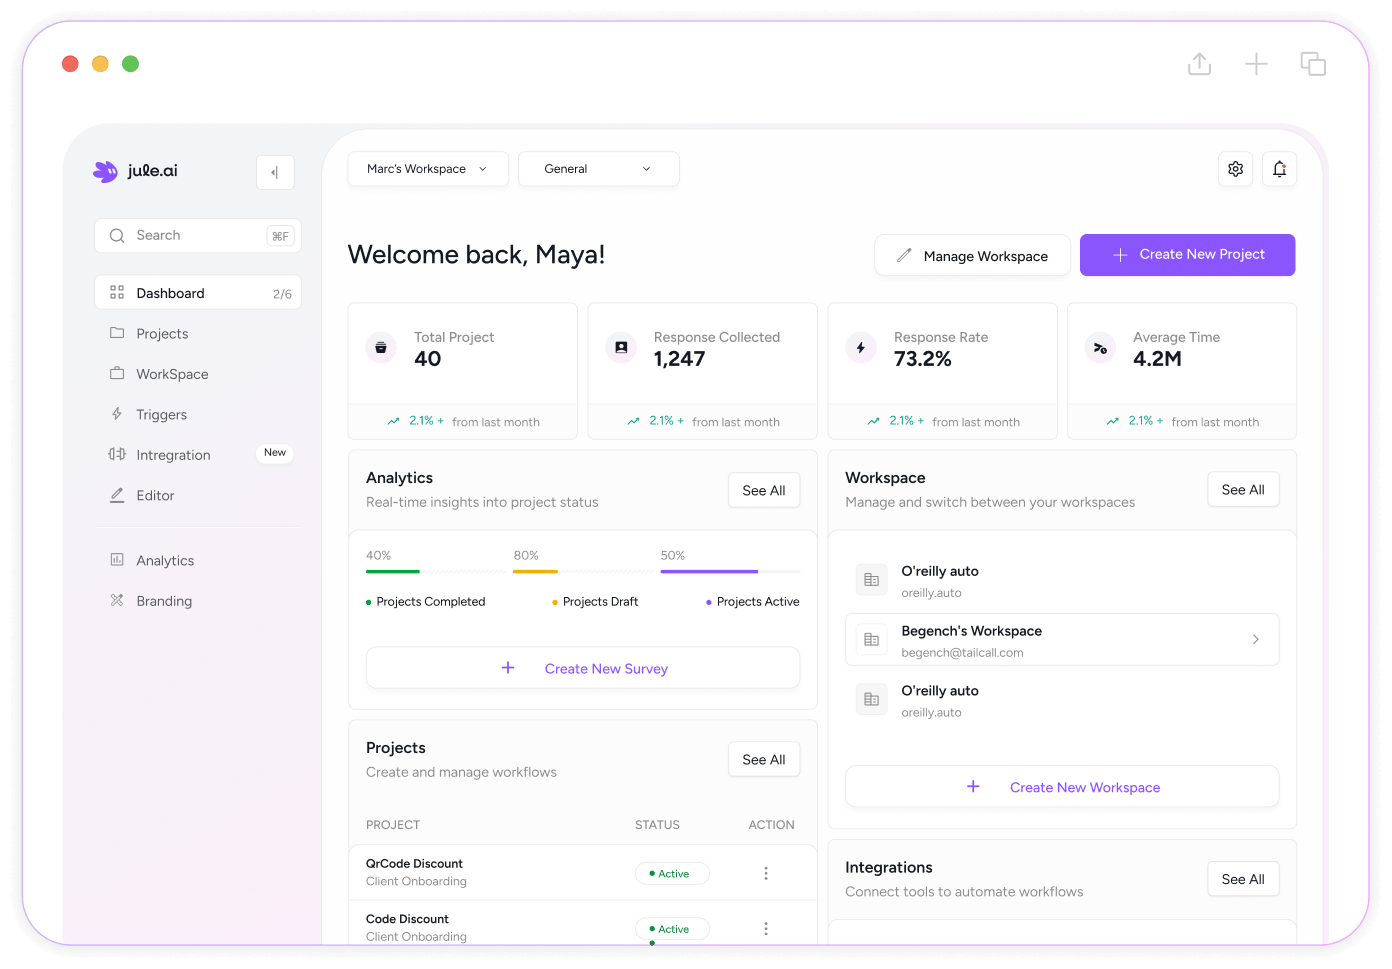This screenshot has width=1392, height=969.
Task: Click Active status of Code Discount
Action: [672, 929]
